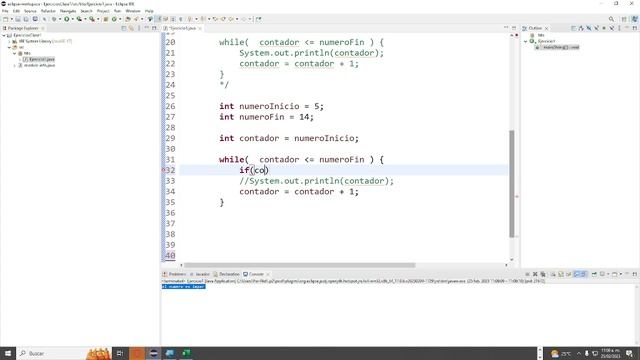Click the New file toolbar icon
640x360 pixels.
(x=6, y=19)
